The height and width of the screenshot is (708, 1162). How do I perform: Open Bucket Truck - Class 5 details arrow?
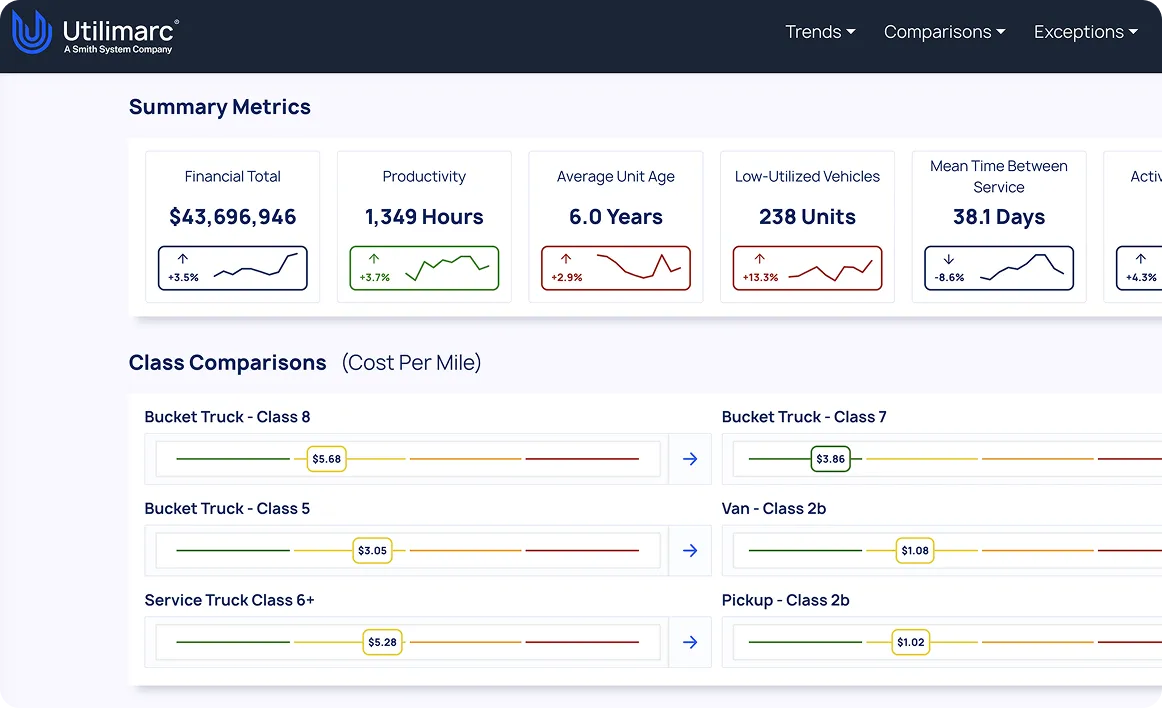pos(690,551)
